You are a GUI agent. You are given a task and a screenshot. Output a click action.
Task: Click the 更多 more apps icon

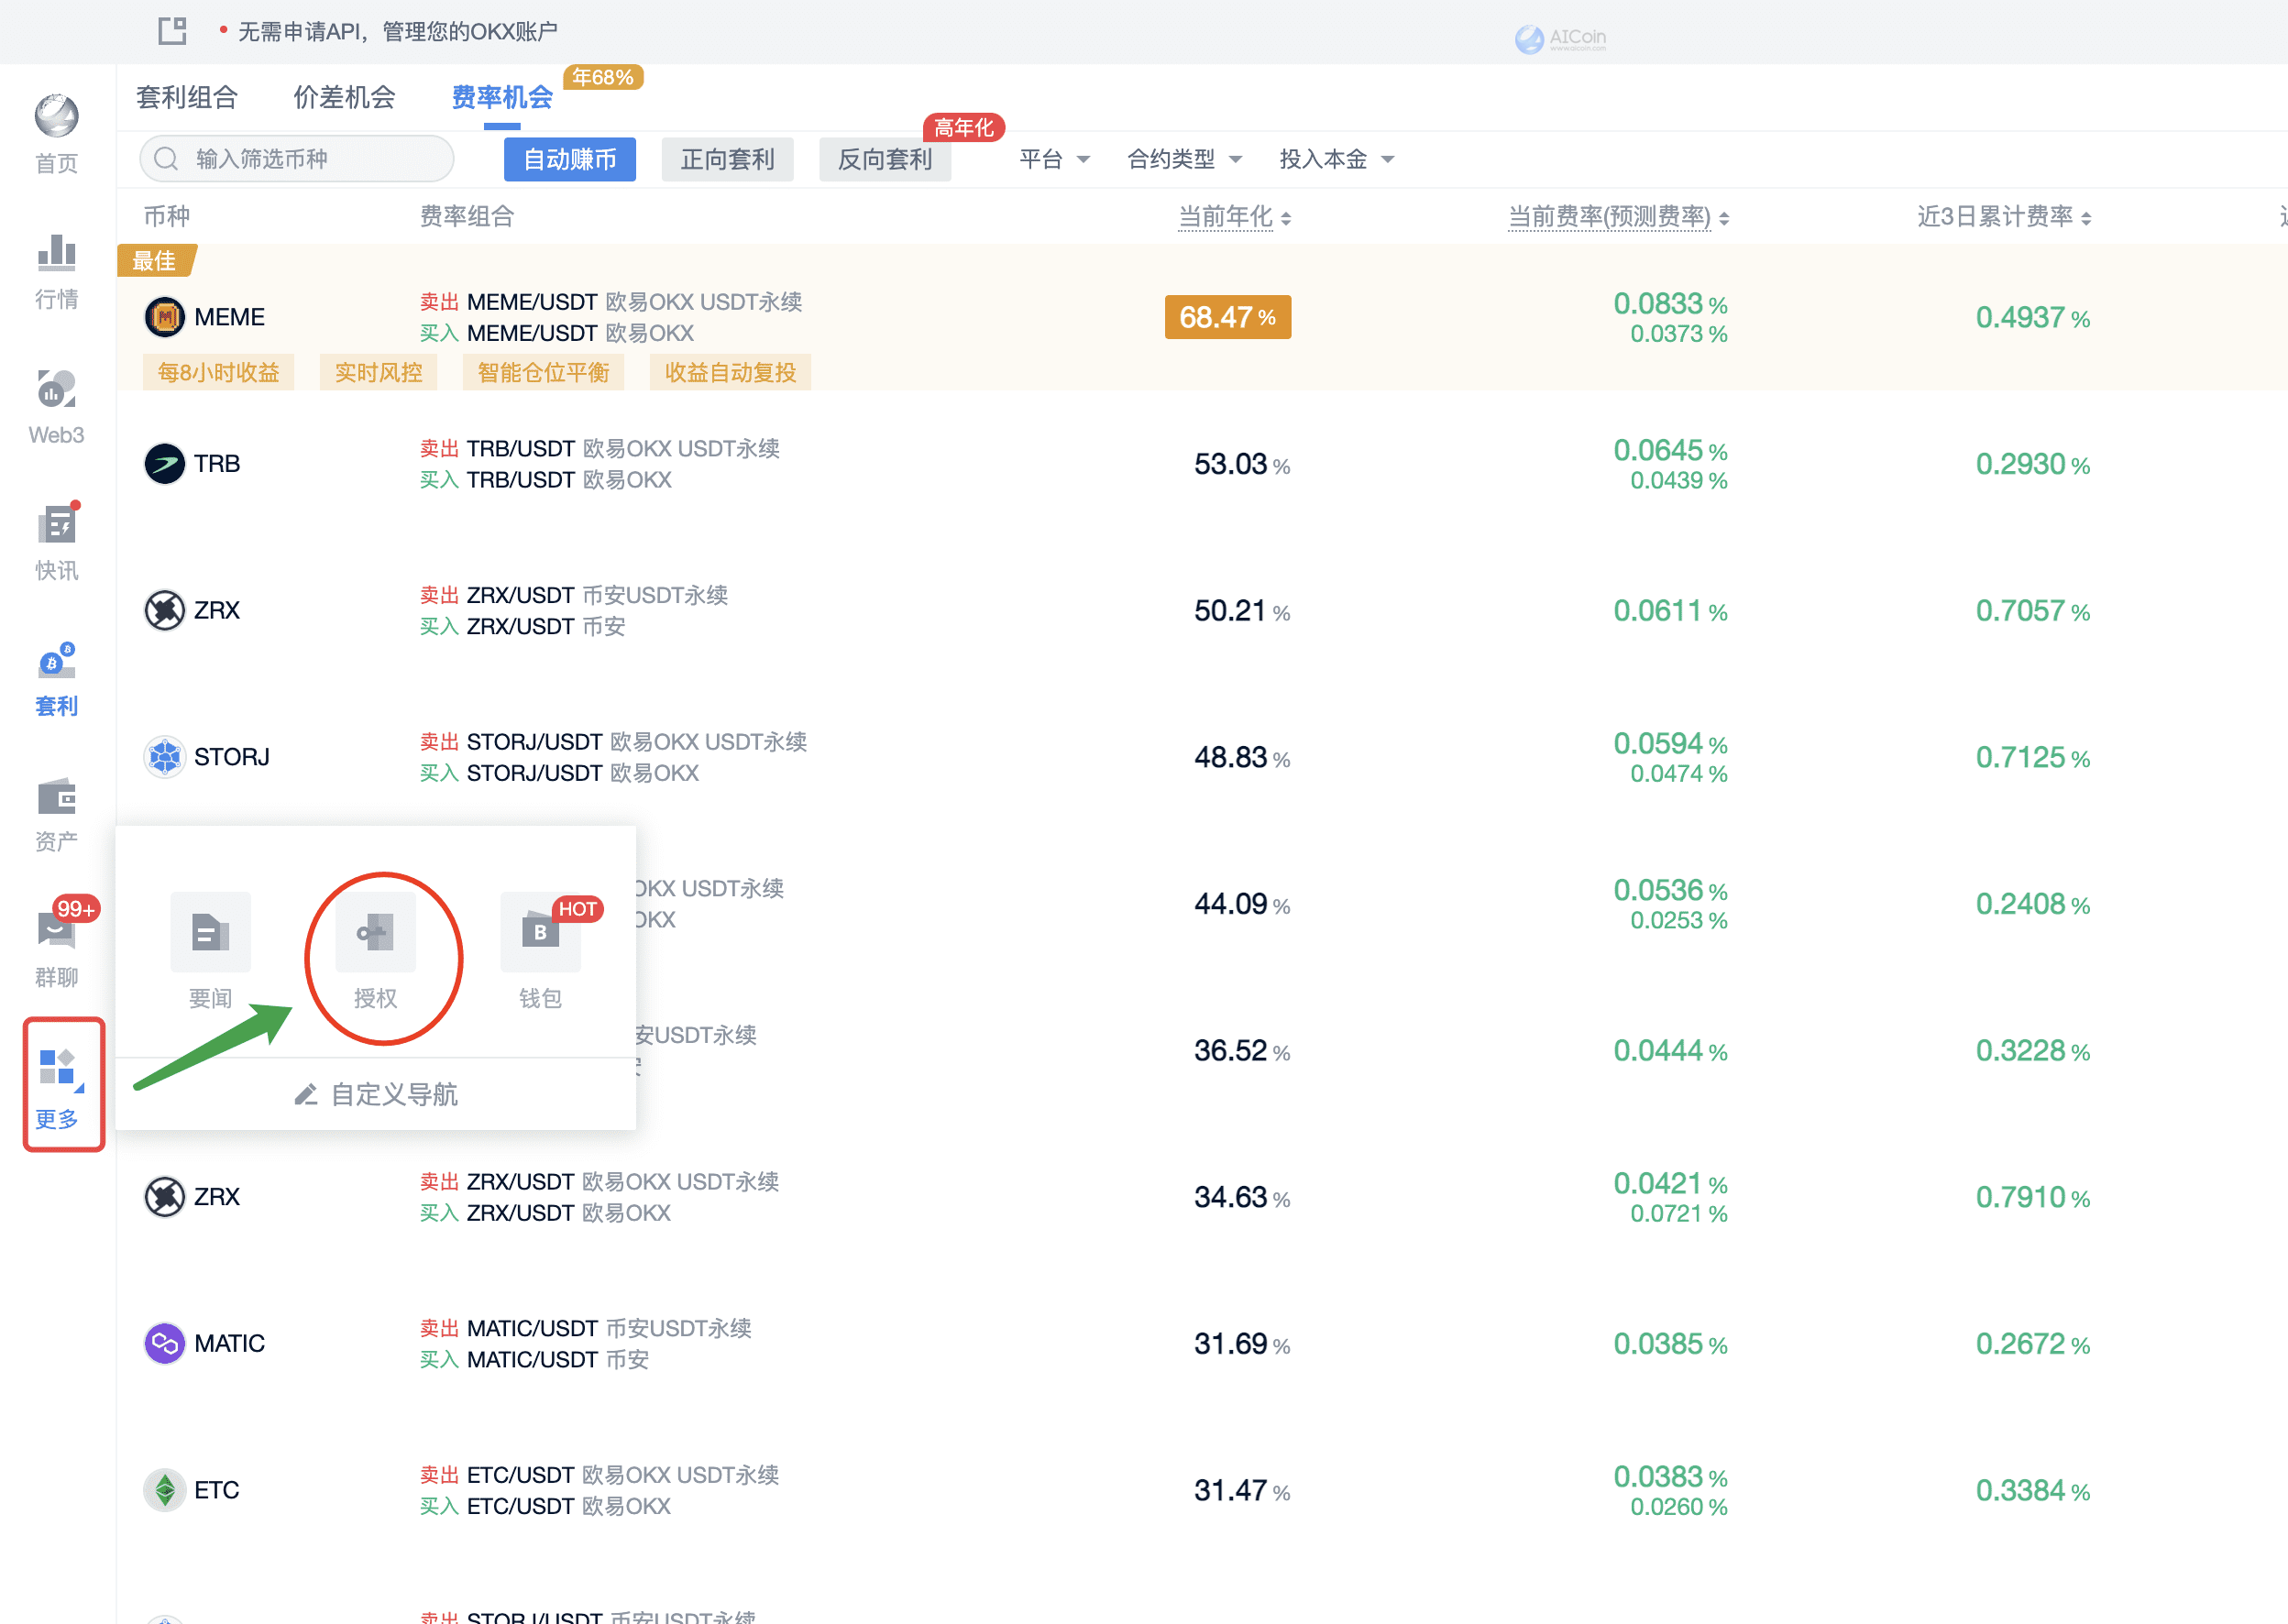tap(58, 1068)
